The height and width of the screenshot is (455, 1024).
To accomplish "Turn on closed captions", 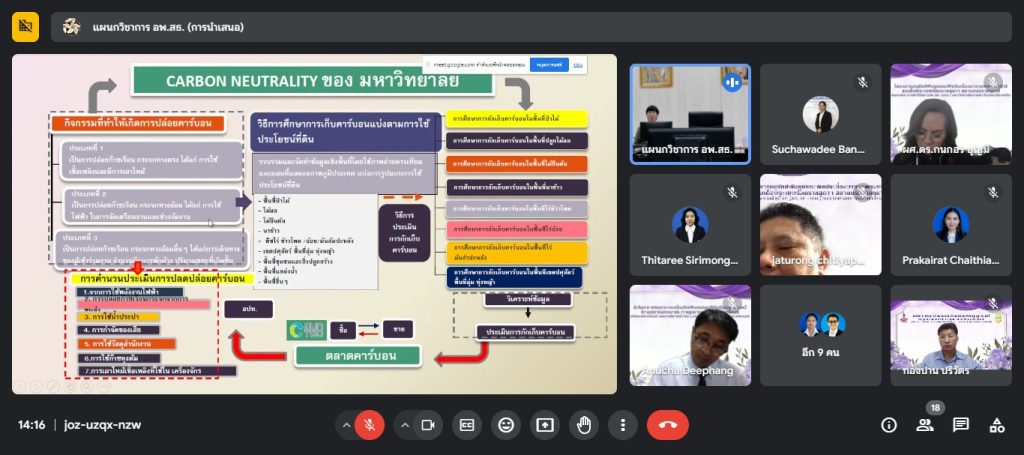I will pyautogui.click(x=466, y=425).
